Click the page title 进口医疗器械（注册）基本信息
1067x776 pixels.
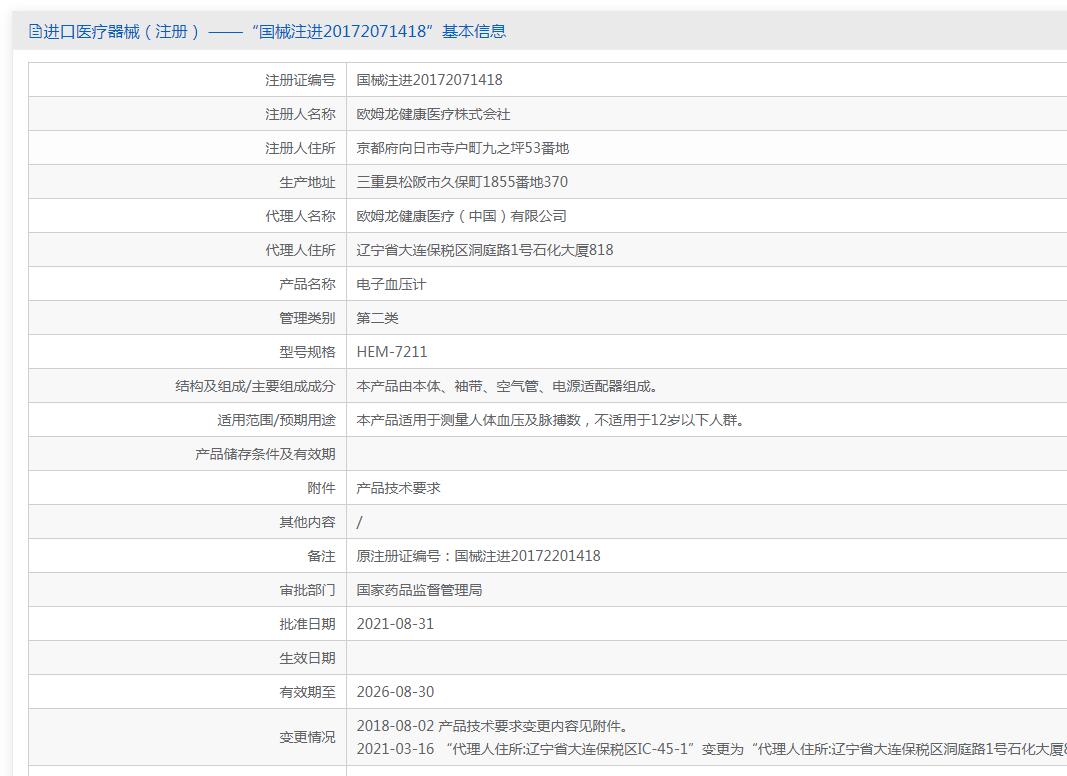click(275, 31)
